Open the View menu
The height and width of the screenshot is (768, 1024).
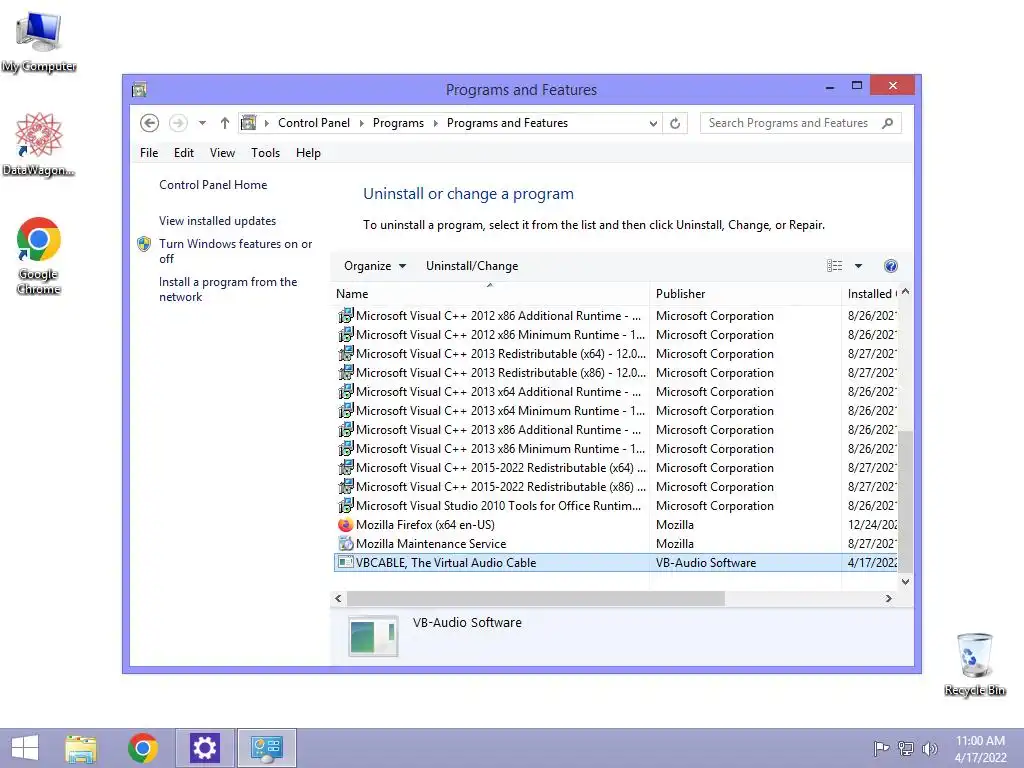point(222,153)
